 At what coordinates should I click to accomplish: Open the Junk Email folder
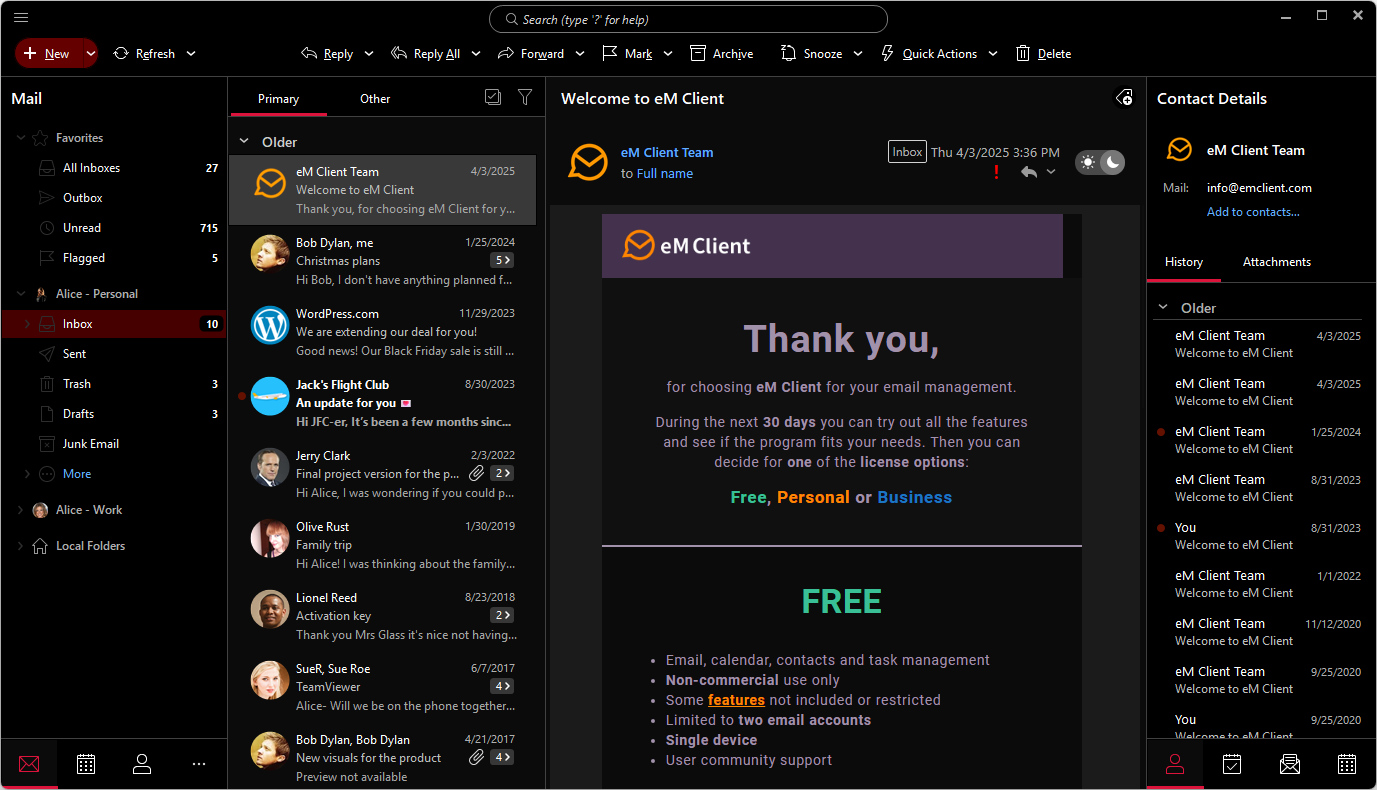click(x=114, y=444)
